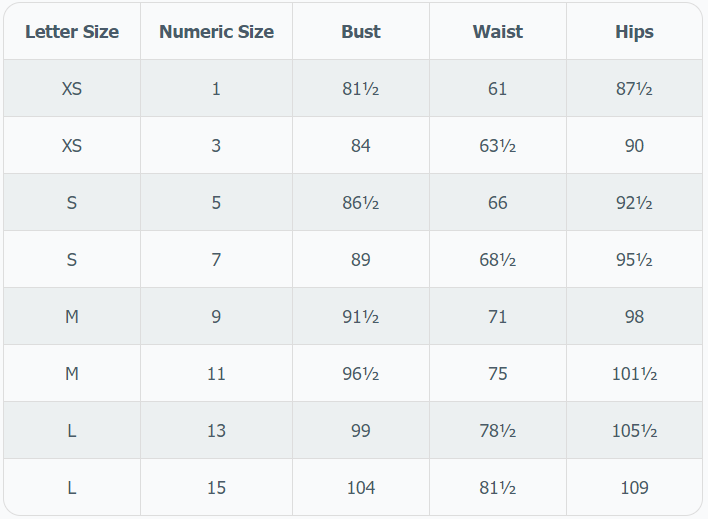Select the Waist column header
Image resolution: width=708 pixels, height=519 pixels.
tap(498, 32)
